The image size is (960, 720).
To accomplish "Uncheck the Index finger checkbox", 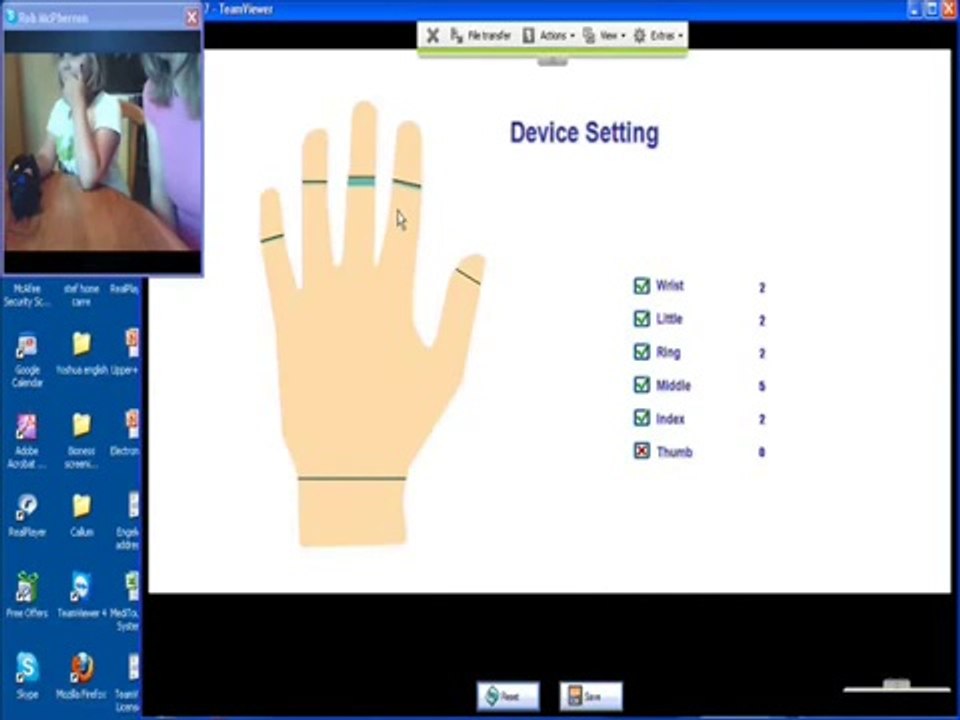I will [x=642, y=418].
